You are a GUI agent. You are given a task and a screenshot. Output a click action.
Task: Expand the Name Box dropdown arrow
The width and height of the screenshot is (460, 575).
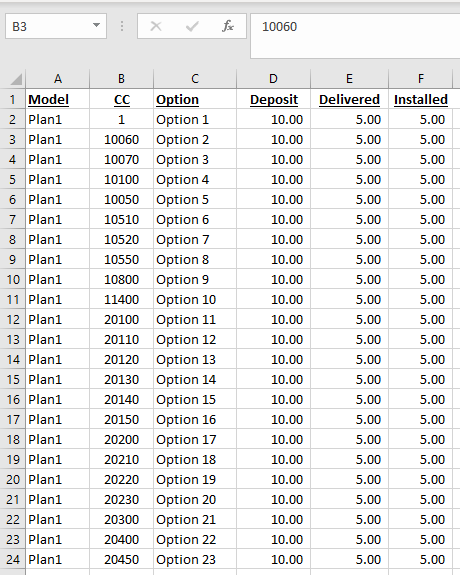tap(96, 26)
